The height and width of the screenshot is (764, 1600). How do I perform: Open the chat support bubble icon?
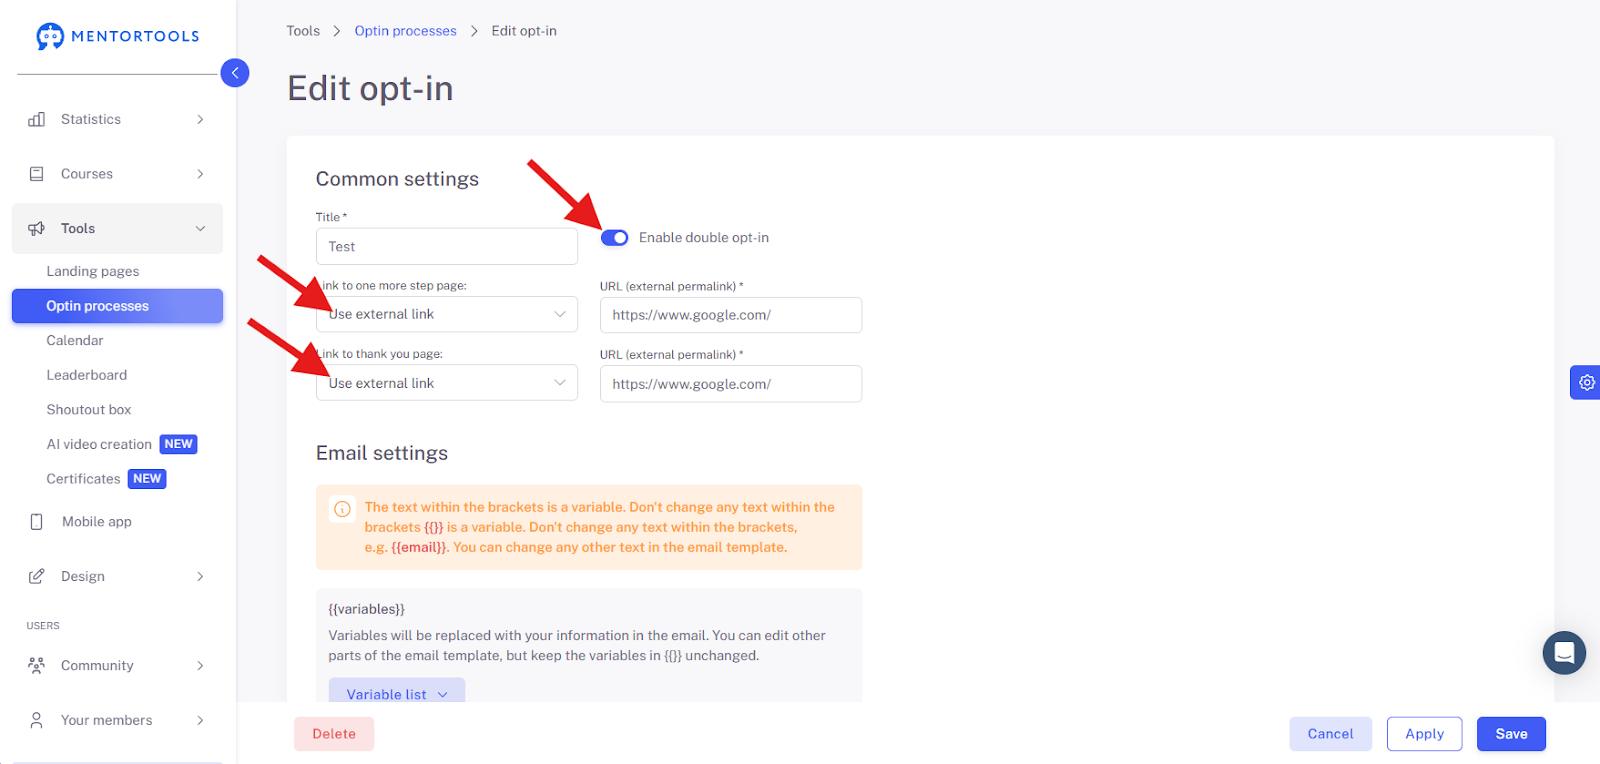click(x=1564, y=653)
